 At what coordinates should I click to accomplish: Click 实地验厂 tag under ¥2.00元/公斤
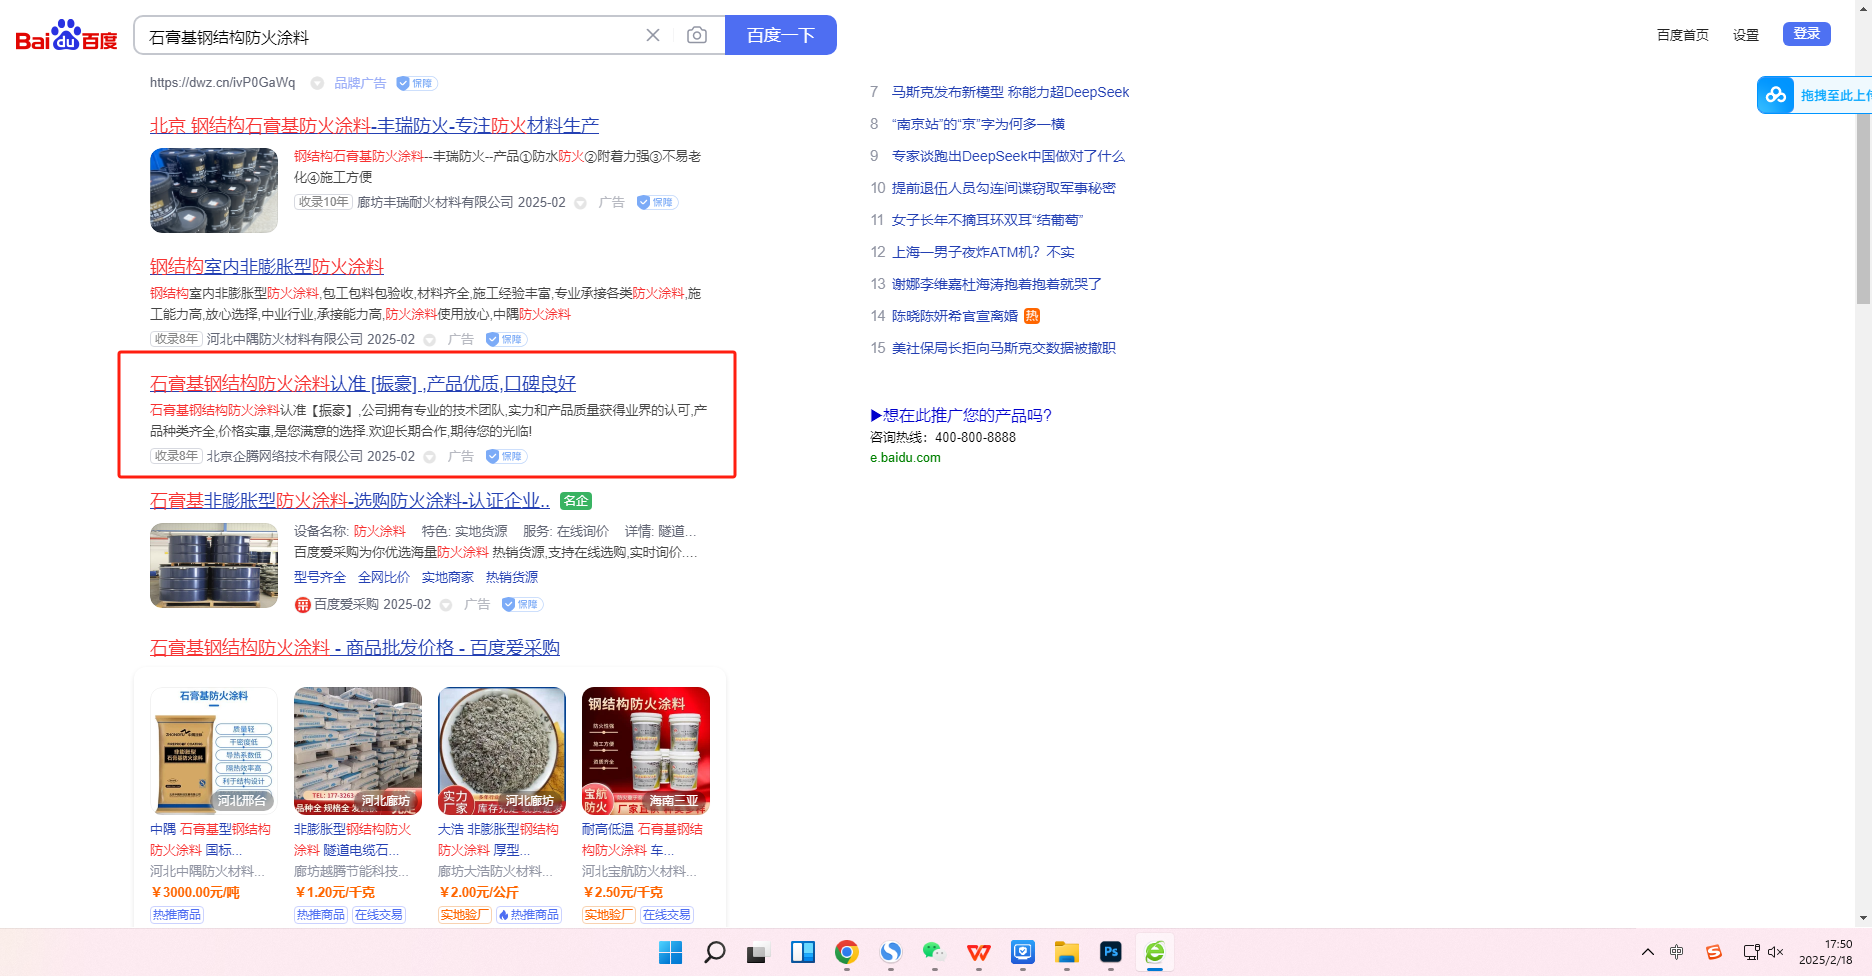point(465,915)
